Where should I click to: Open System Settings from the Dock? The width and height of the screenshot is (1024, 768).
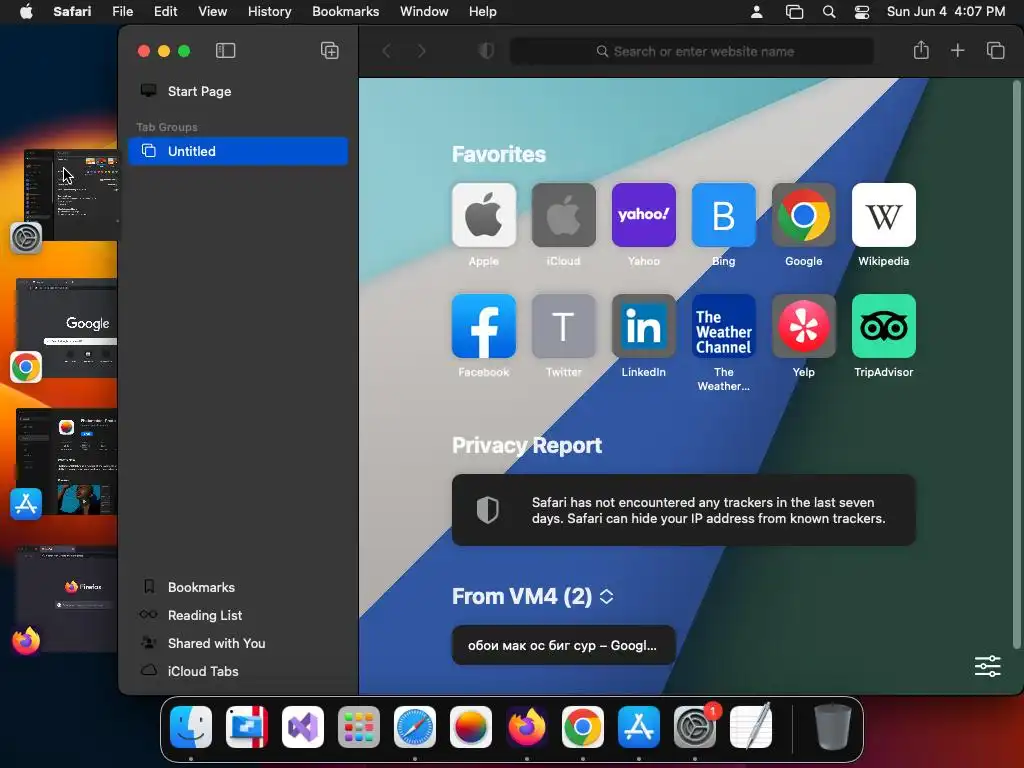(x=695, y=726)
